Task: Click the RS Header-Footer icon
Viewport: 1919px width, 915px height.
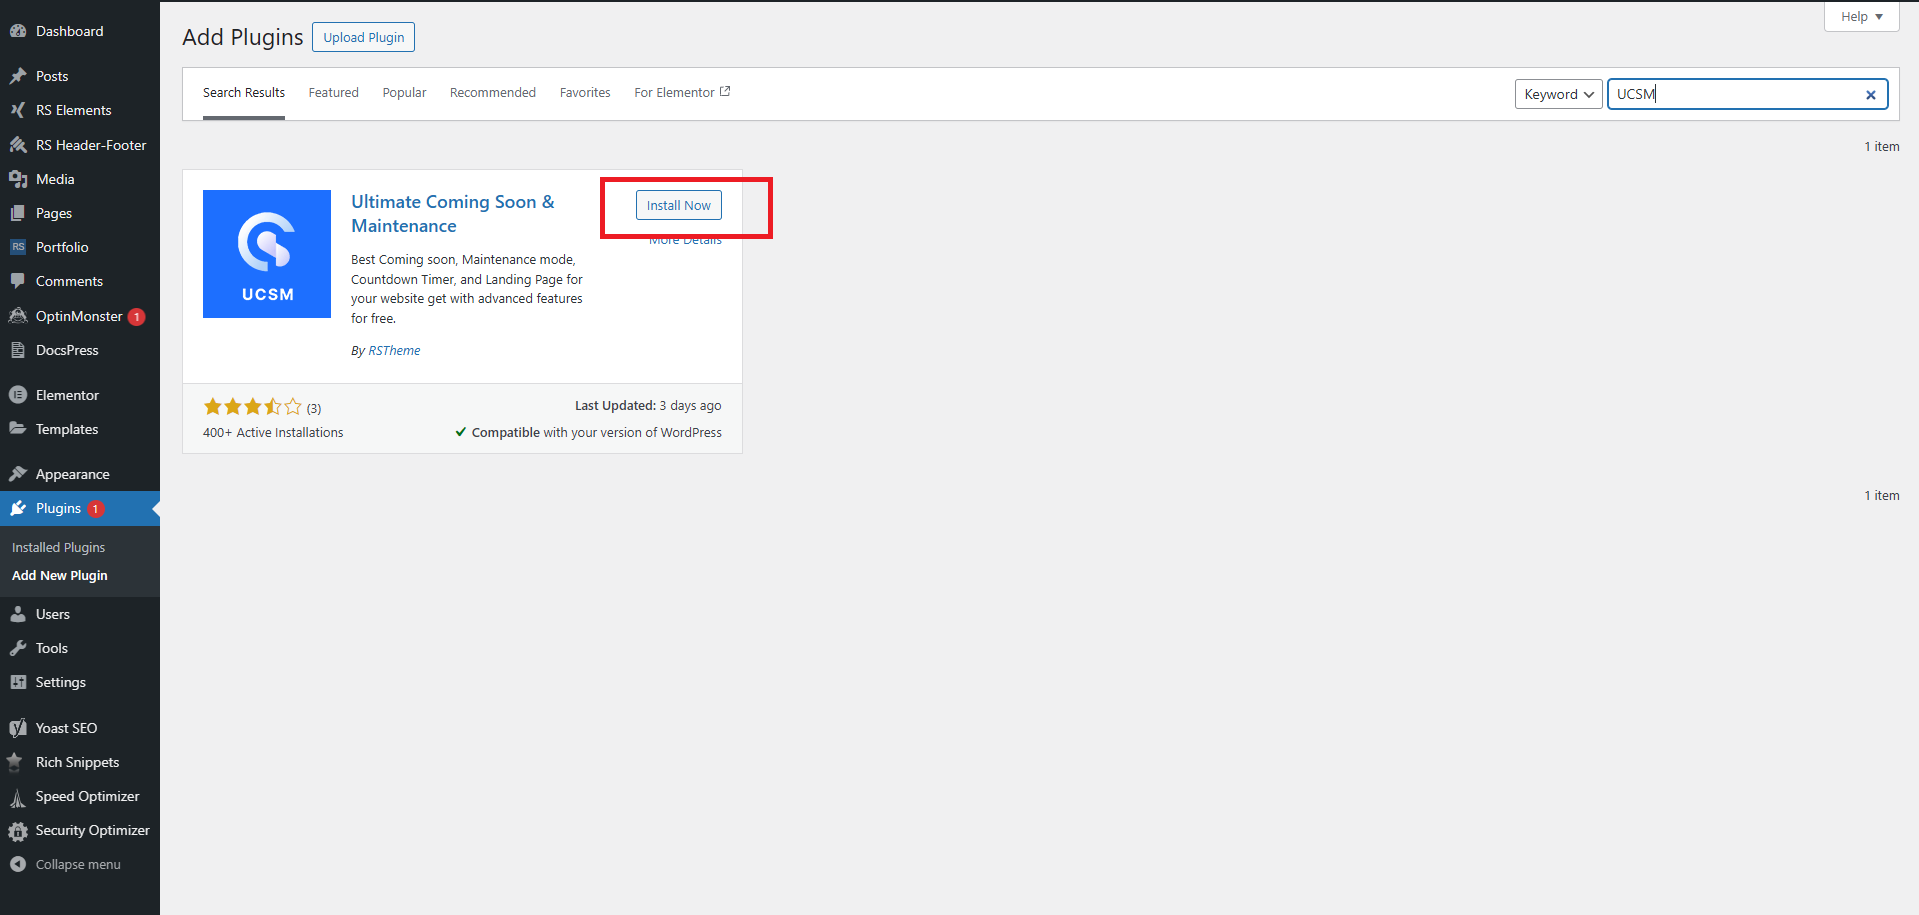Action: (x=18, y=145)
